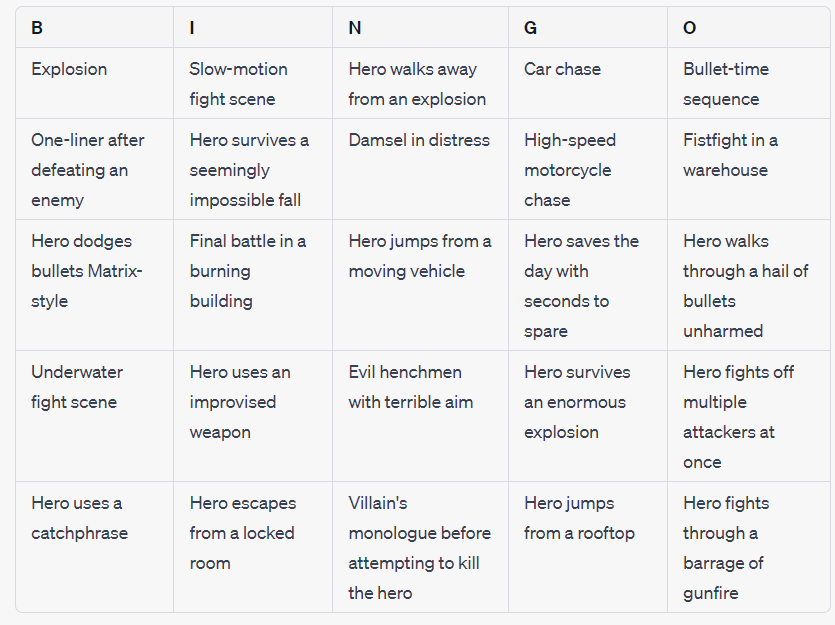Select the 'Slow-motion fight scene' cell
Screen dimensions: 835x625
[239, 84]
